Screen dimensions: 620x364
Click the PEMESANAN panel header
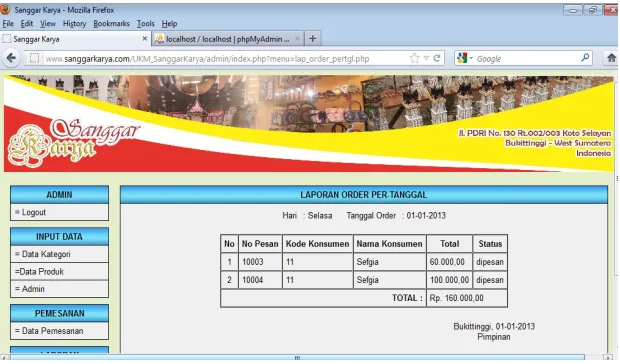point(59,313)
